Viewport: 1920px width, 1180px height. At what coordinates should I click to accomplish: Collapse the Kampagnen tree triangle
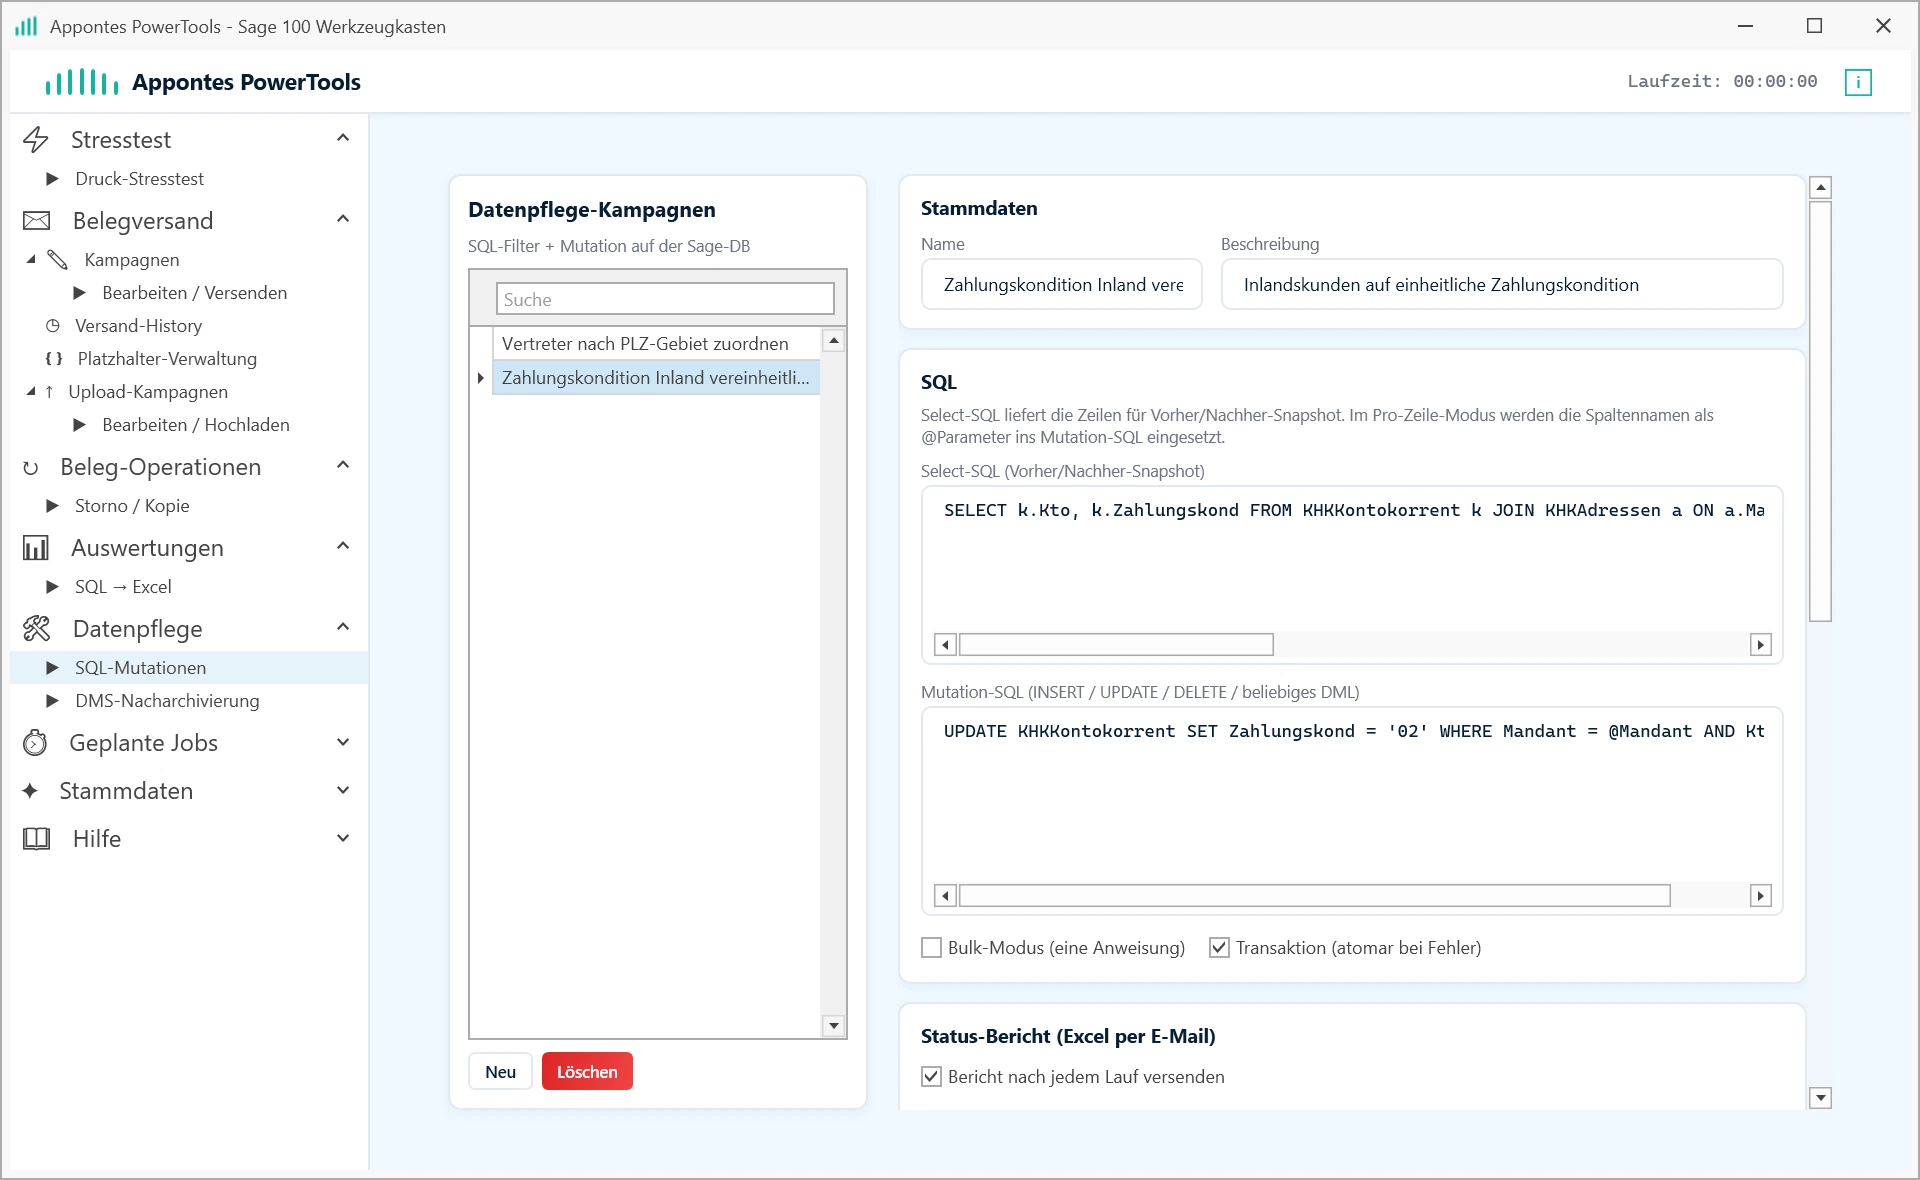(x=31, y=259)
